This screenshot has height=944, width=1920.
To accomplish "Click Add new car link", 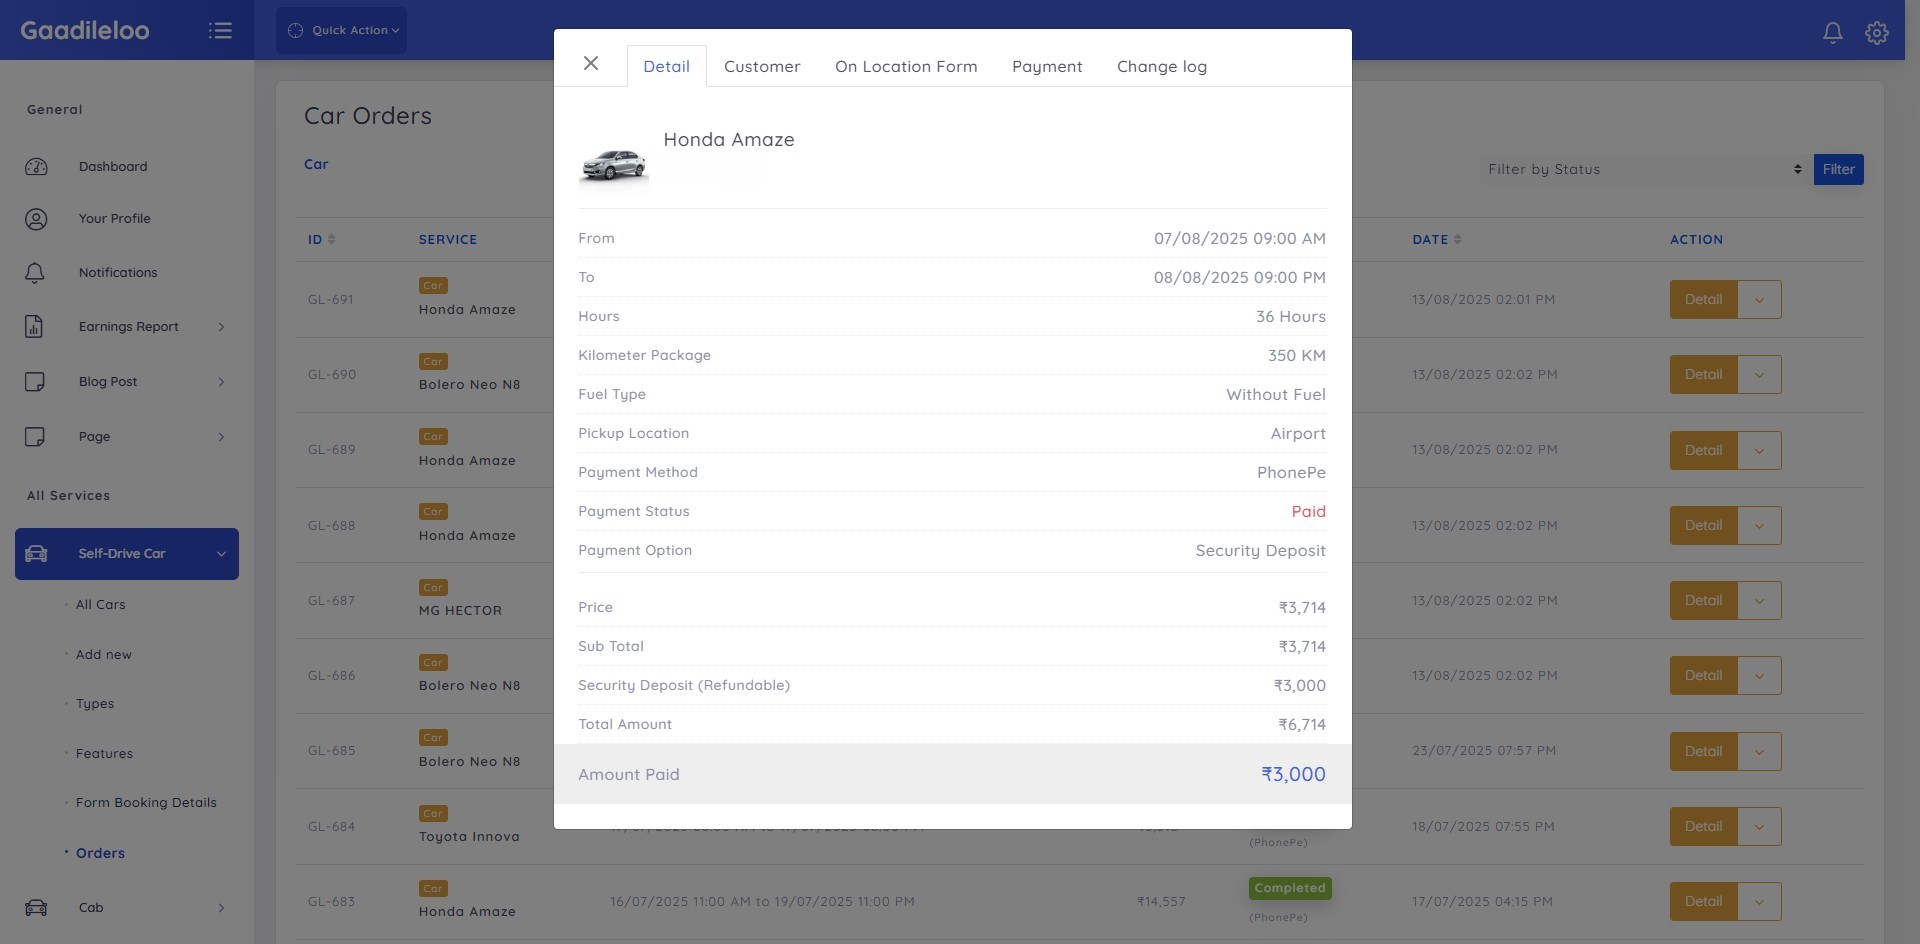I will (104, 655).
